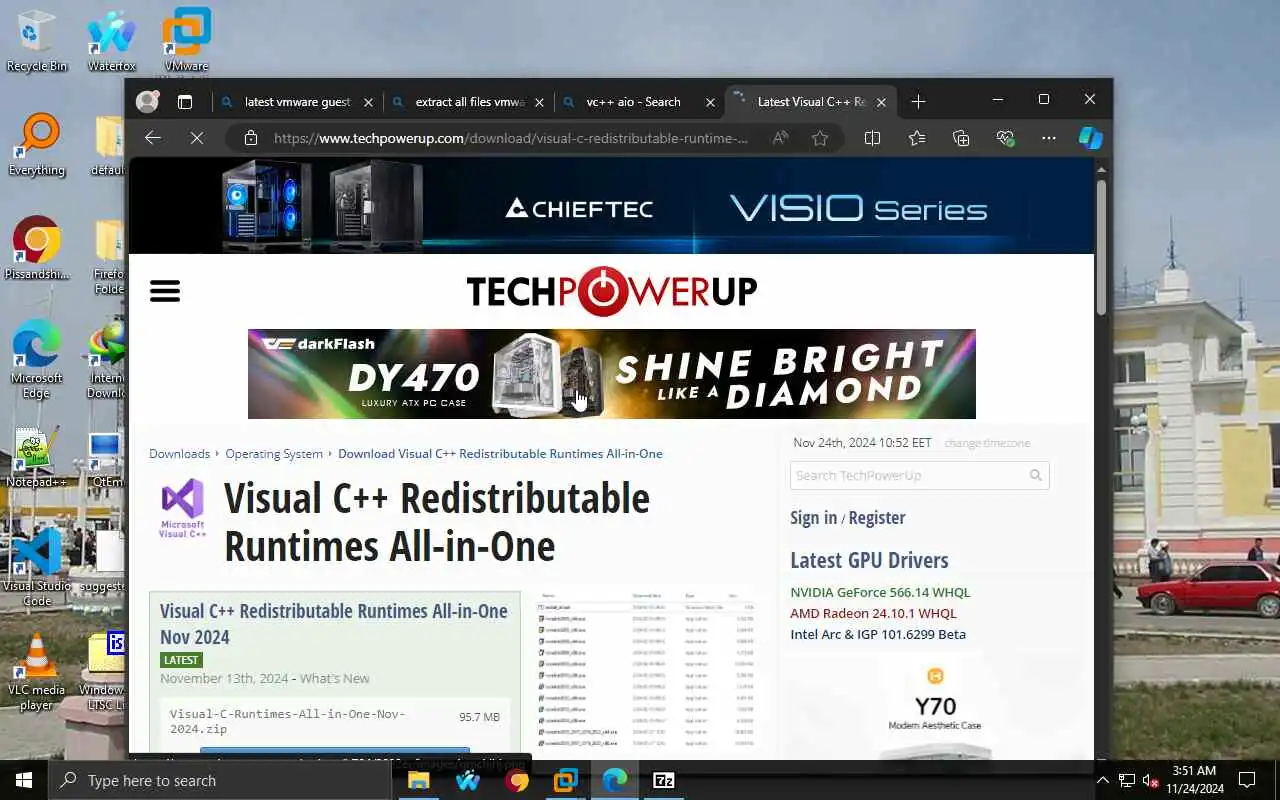This screenshot has width=1280, height=800.
Task: Click the Operating System breadcrumb link
Action: click(274, 453)
